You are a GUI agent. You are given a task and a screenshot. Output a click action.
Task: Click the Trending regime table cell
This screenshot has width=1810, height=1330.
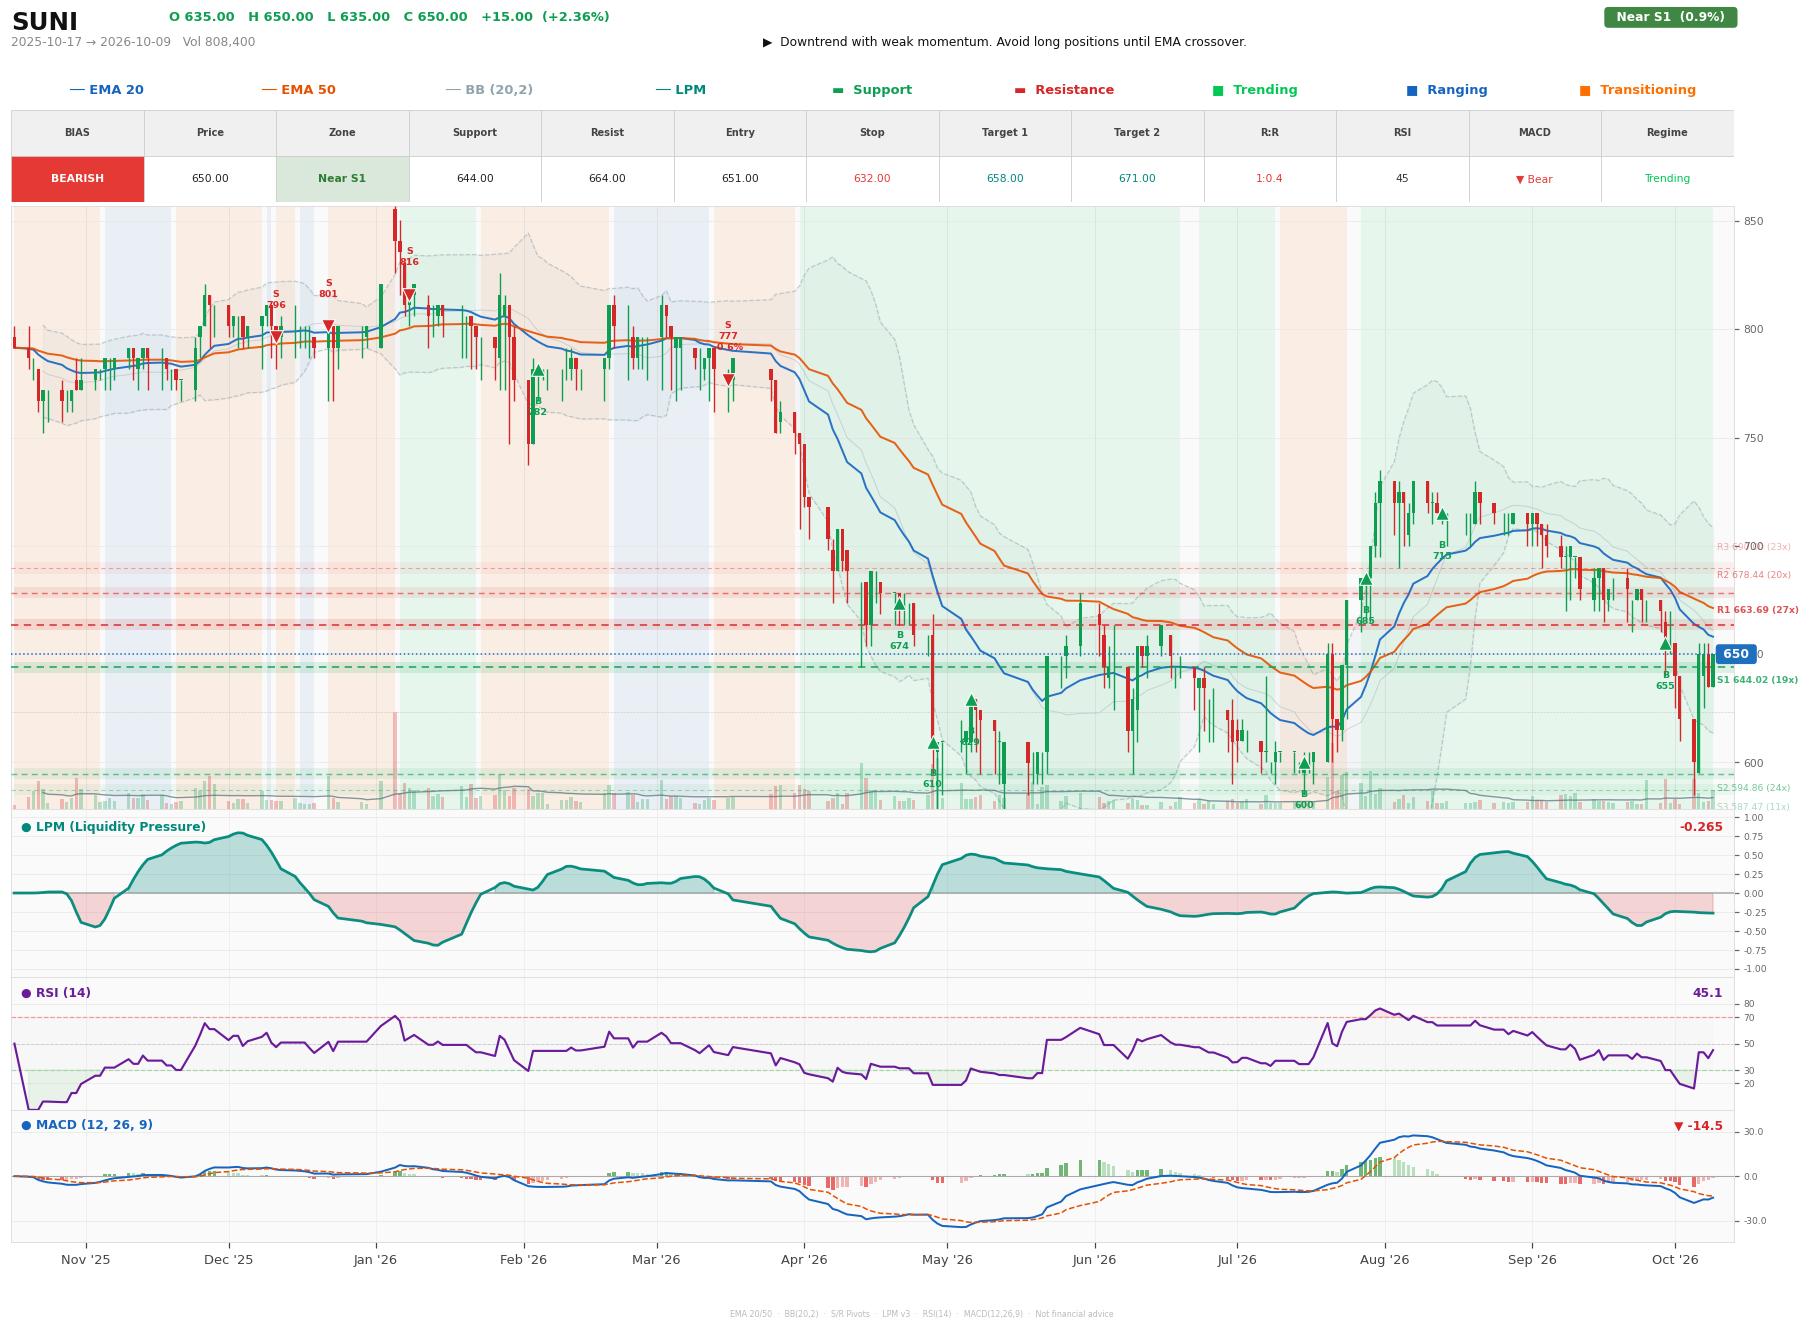pyautogui.click(x=1667, y=179)
